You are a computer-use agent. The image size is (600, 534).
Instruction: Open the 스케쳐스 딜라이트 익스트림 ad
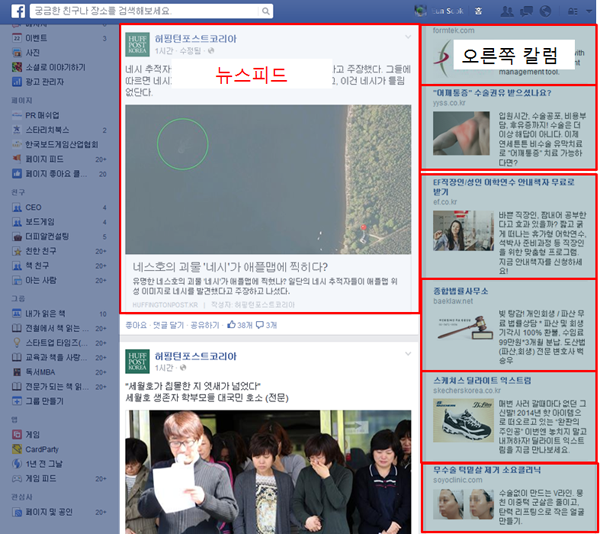coord(482,380)
